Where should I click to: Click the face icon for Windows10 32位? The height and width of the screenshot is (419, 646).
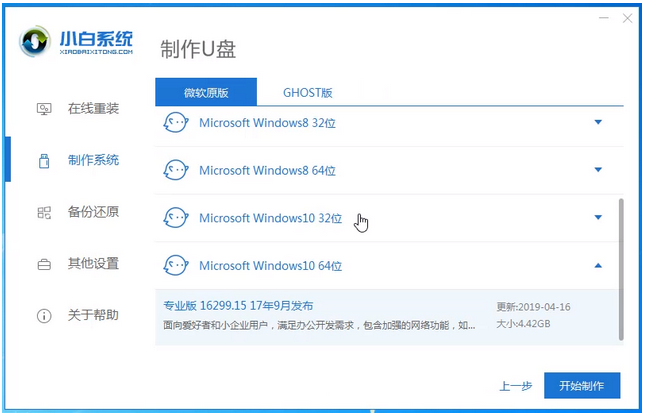[175, 218]
